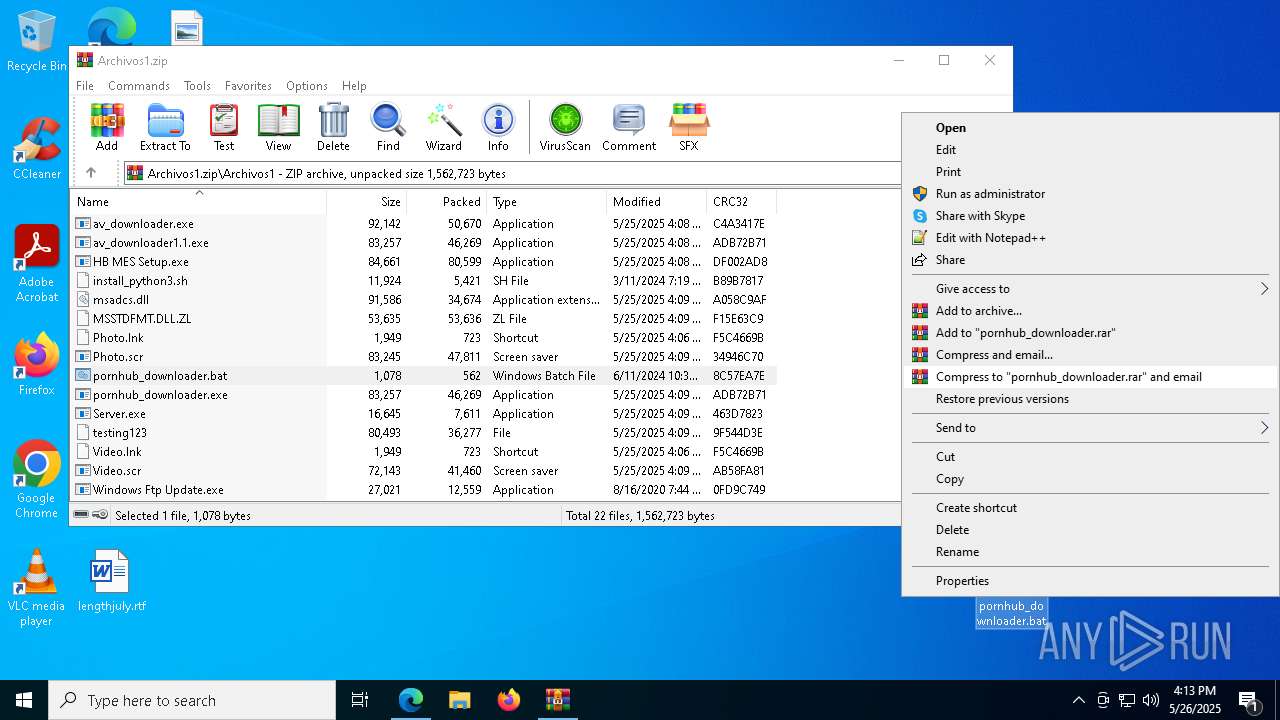The height and width of the screenshot is (720, 1280).
Task: Create SFX self-extracting archive
Action: point(689,127)
